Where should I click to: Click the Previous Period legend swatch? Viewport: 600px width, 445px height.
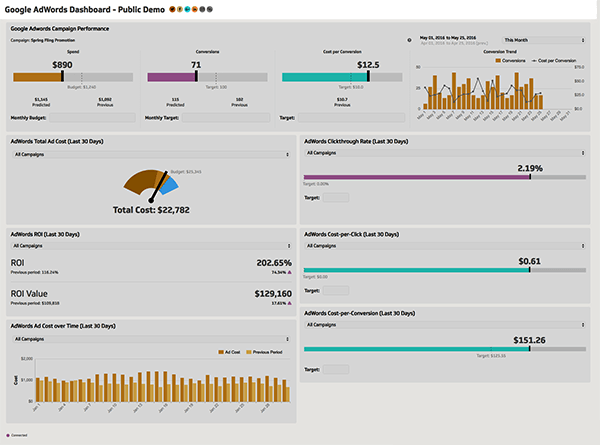tap(249, 352)
